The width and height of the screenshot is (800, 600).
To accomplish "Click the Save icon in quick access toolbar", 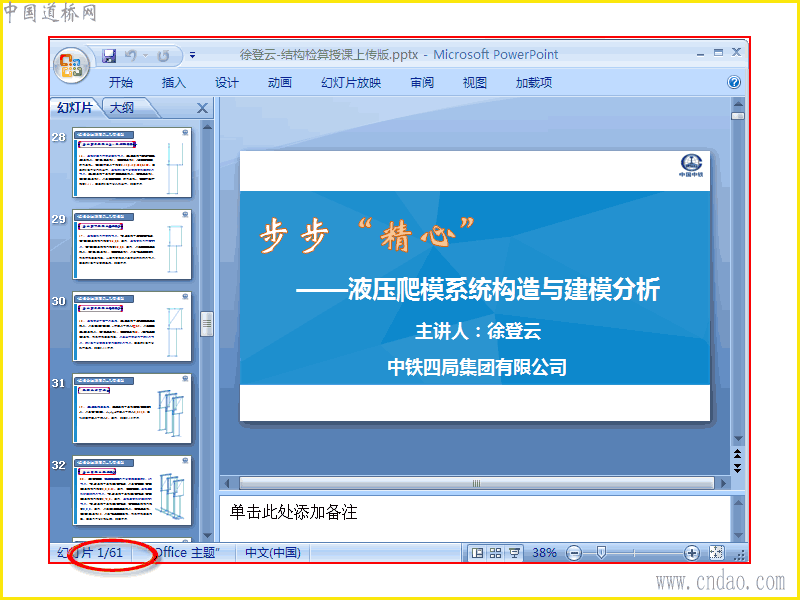I will 109,55.
